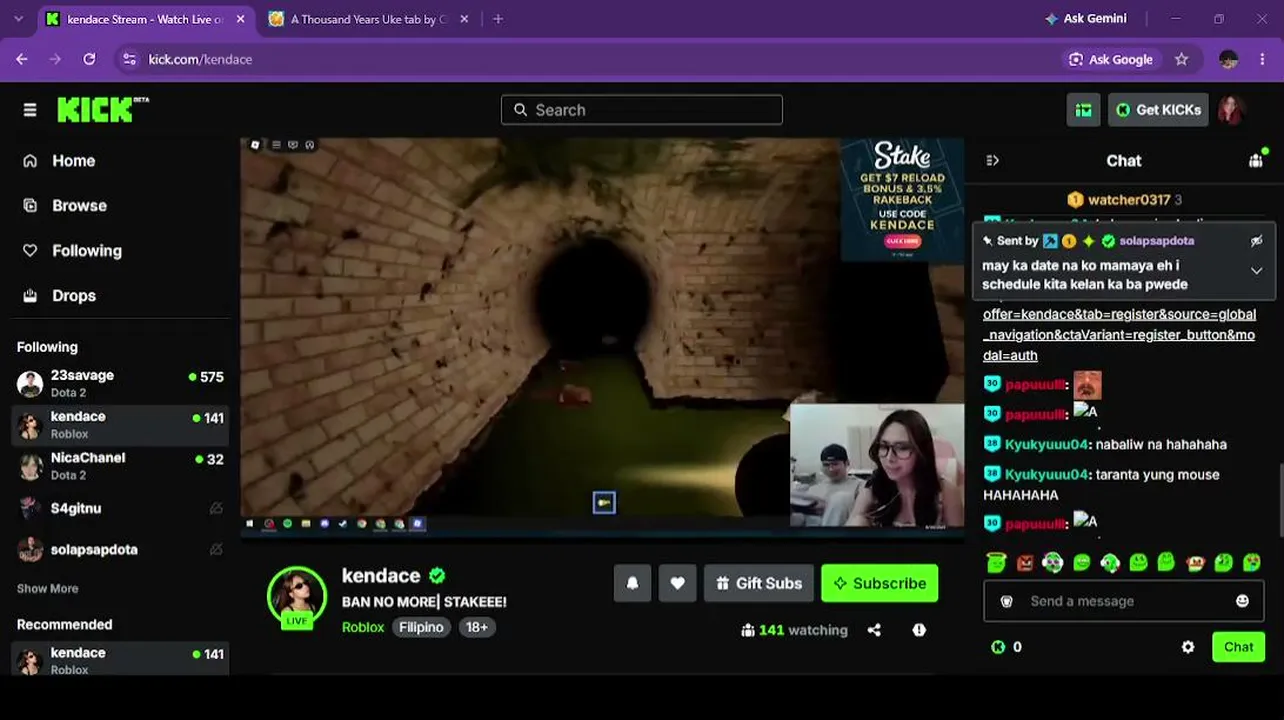Pick the sixth quick emote
The image size is (1284, 720).
(x=1138, y=562)
